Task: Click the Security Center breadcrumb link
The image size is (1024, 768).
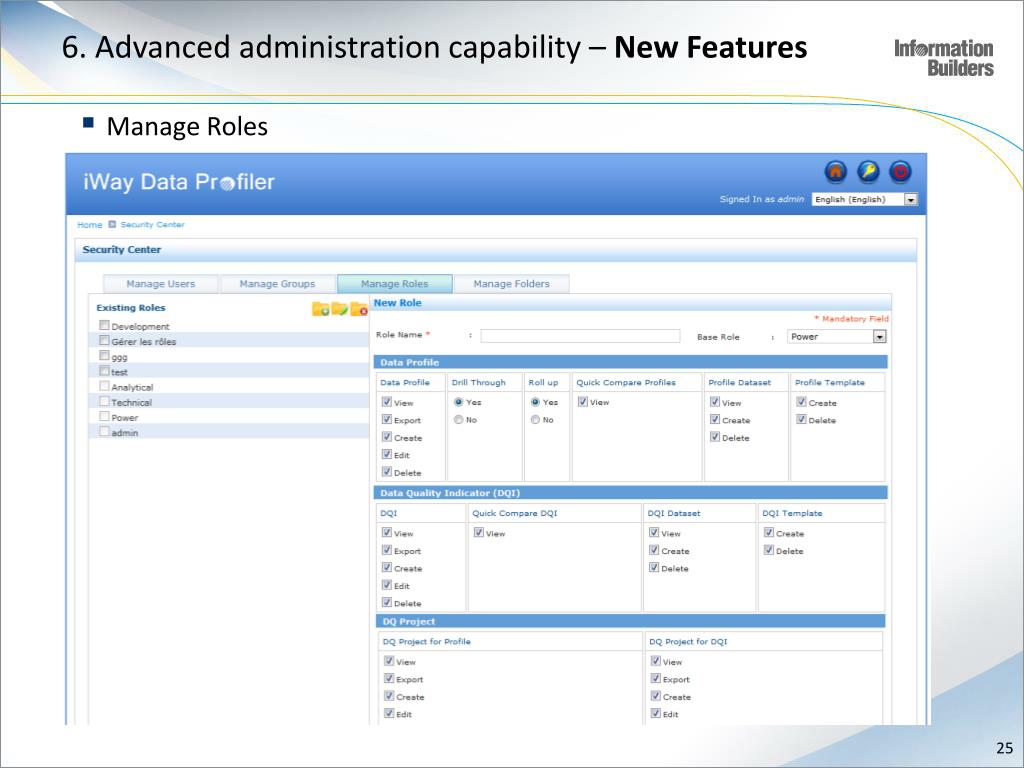Action: click(152, 225)
